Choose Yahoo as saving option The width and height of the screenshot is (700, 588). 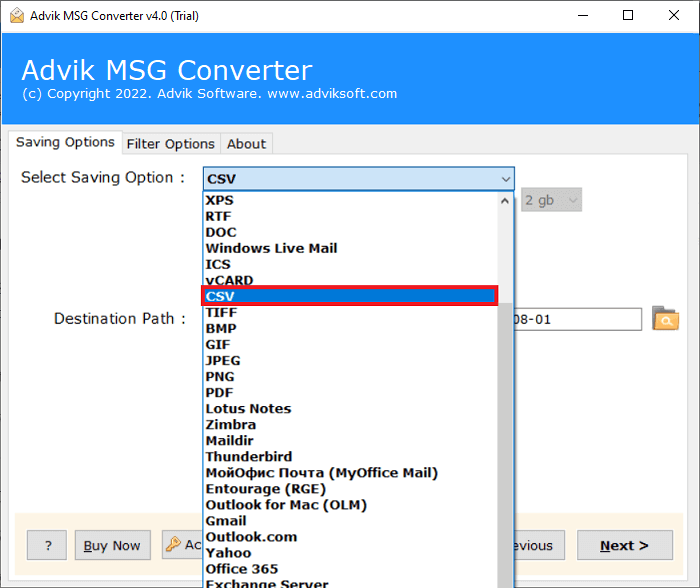point(351,553)
